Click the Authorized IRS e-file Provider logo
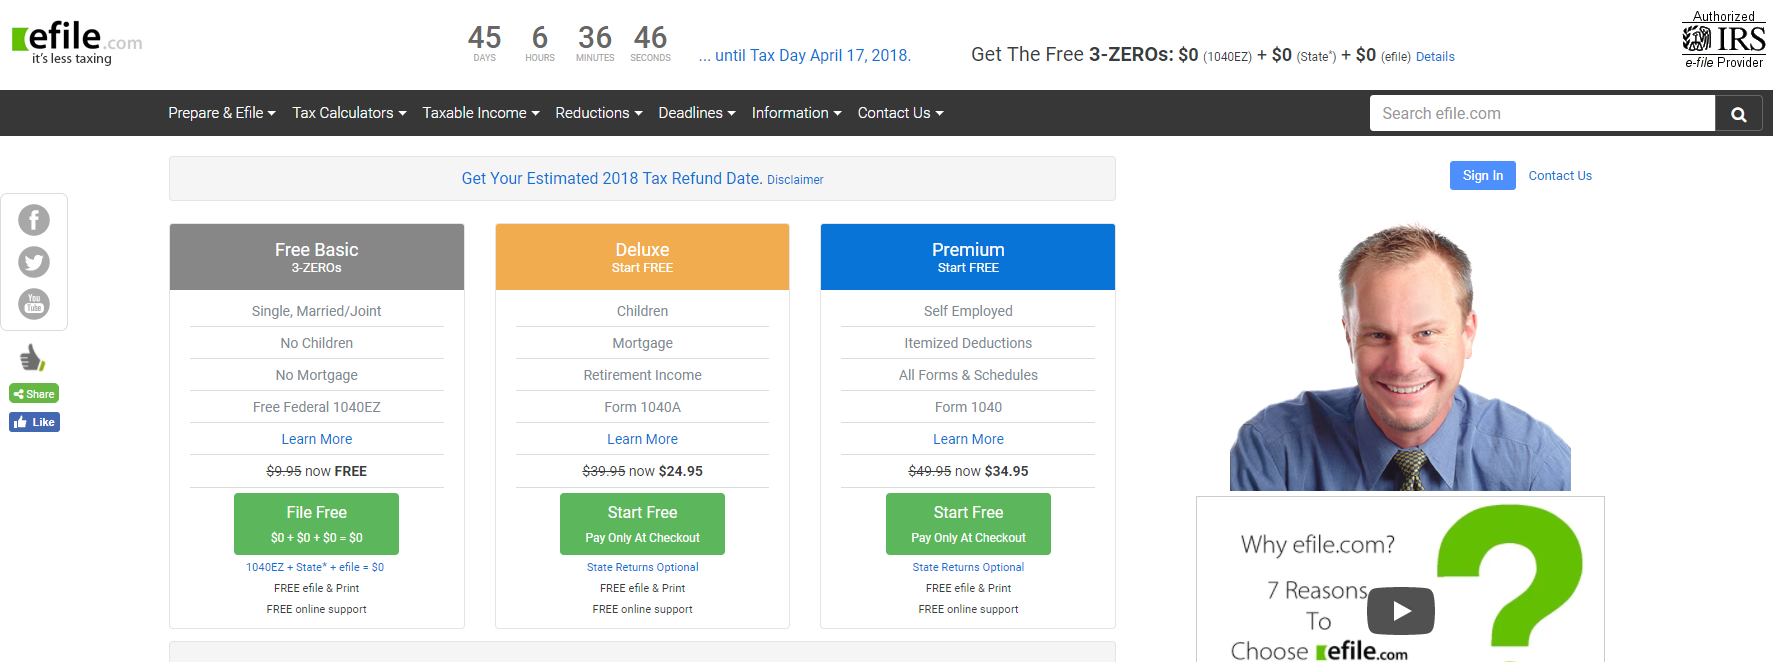Image resolution: width=1773 pixels, height=662 pixels. click(1724, 40)
